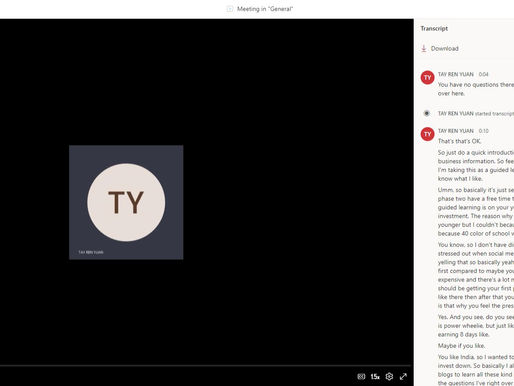
Task: Click "You know, so I don't have" paragraph
Action: point(476,275)
